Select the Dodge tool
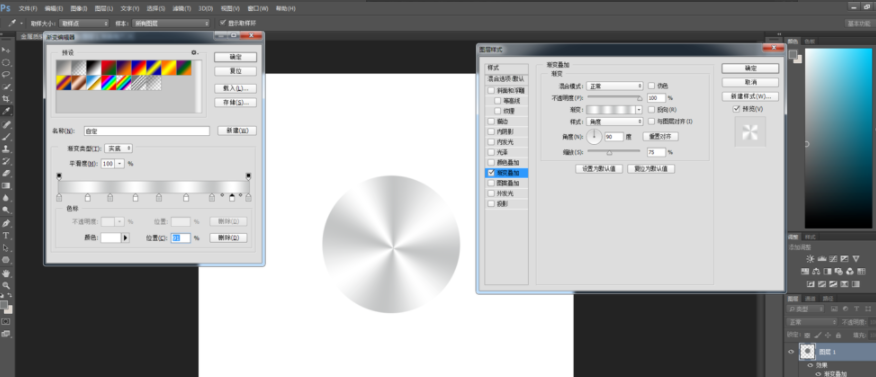This screenshot has height=377, width=876. tap(7, 210)
